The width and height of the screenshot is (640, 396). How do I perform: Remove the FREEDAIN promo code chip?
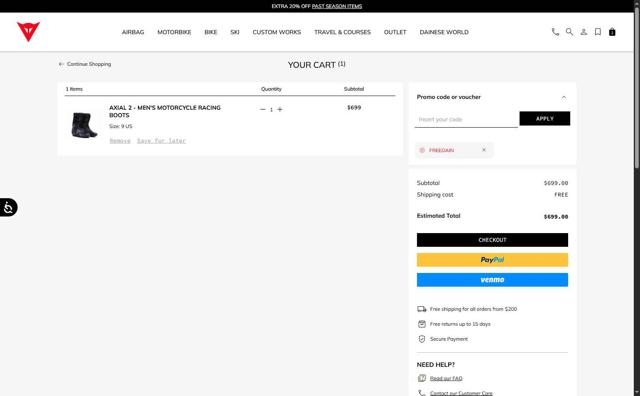pyautogui.click(x=484, y=150)
